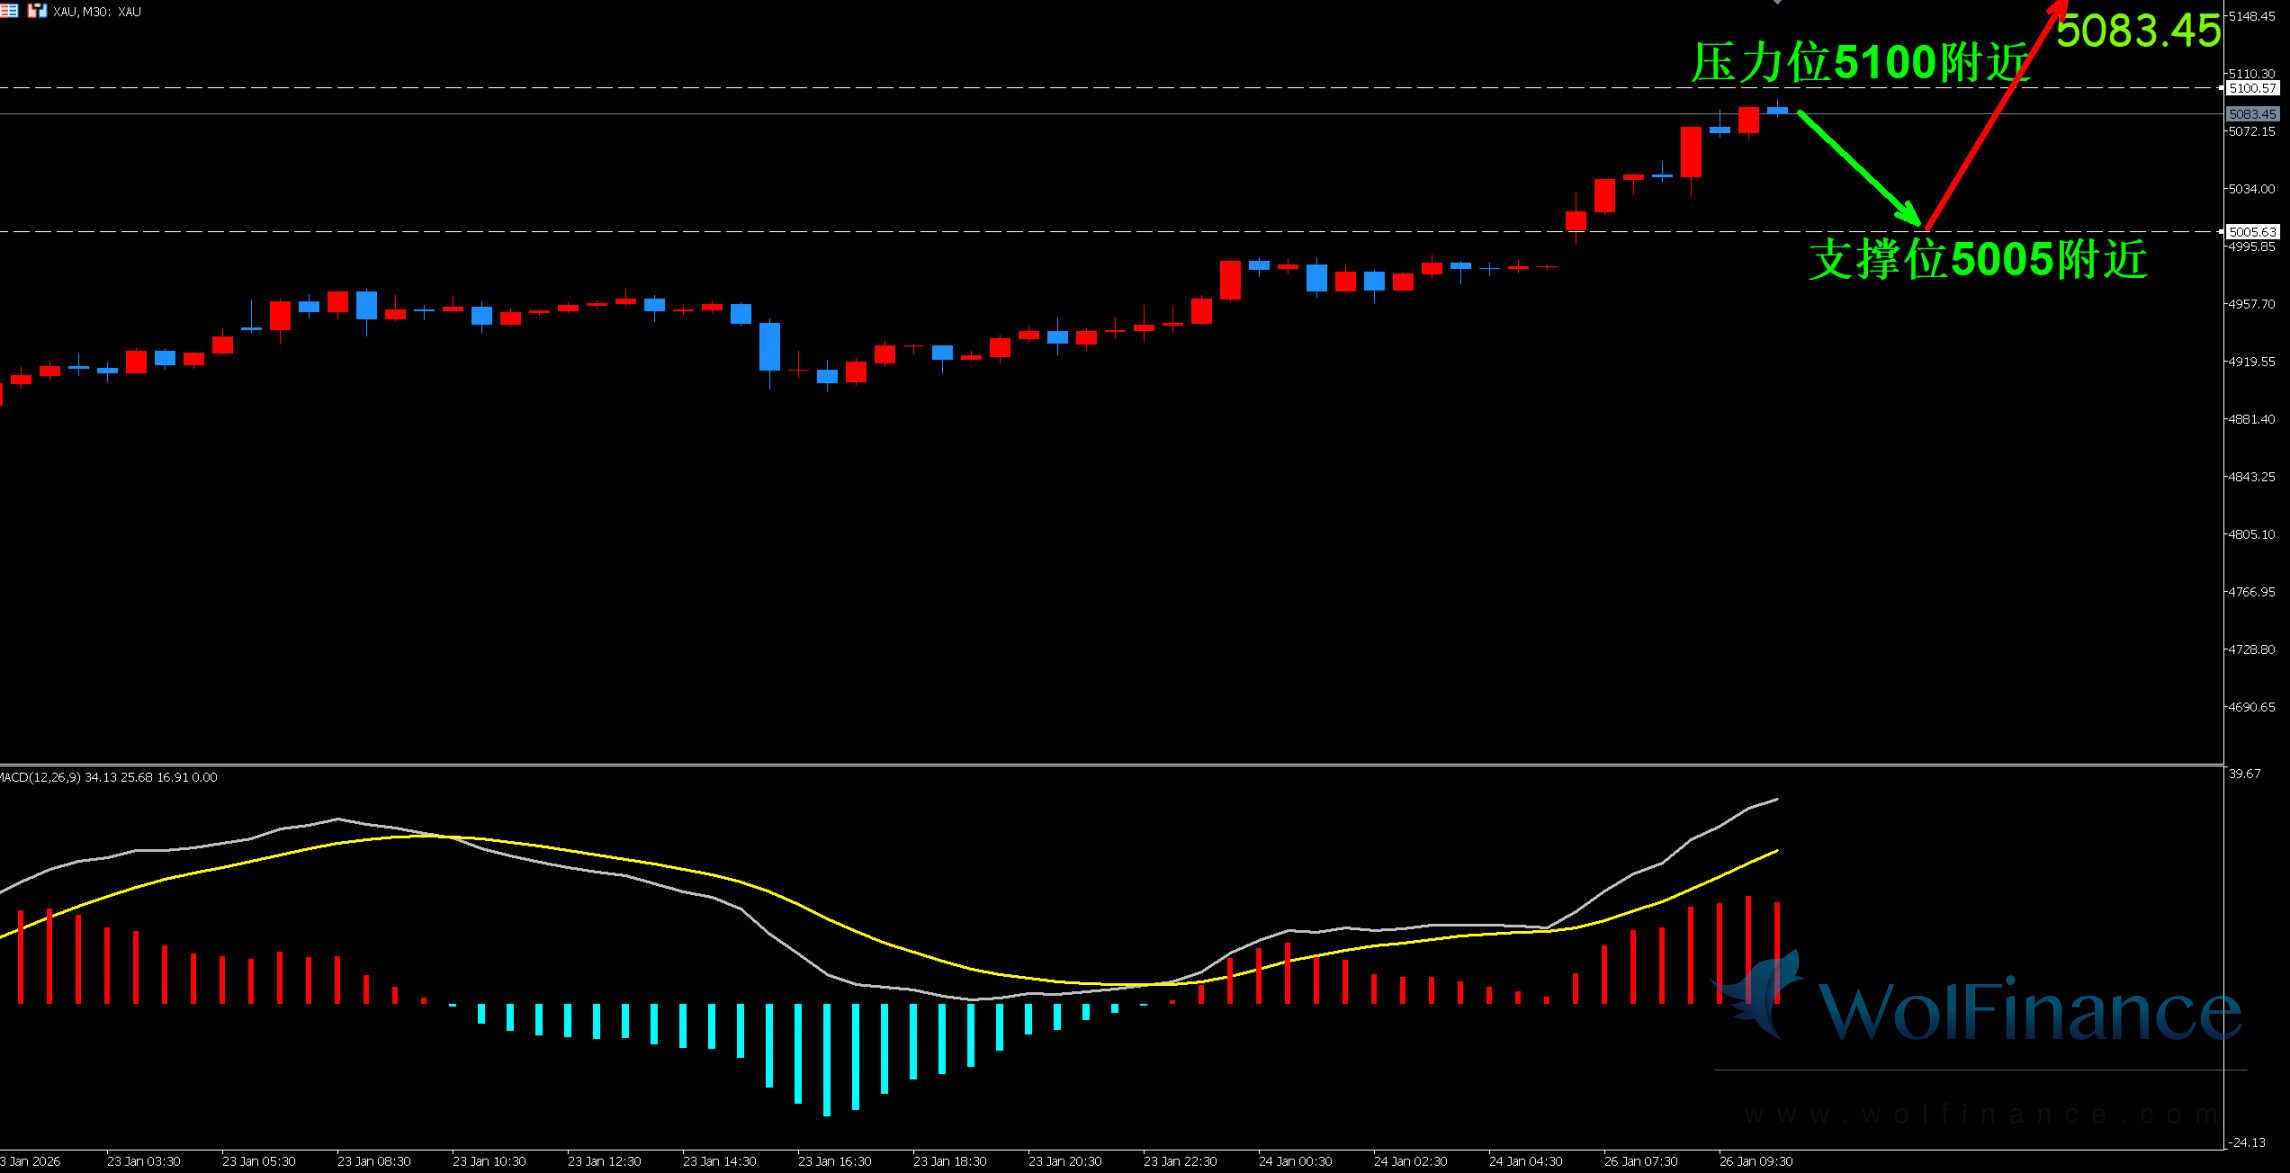
Task: Click the 23 Jan 16:30 time axis label
Action: click(x=834, y=1161)
